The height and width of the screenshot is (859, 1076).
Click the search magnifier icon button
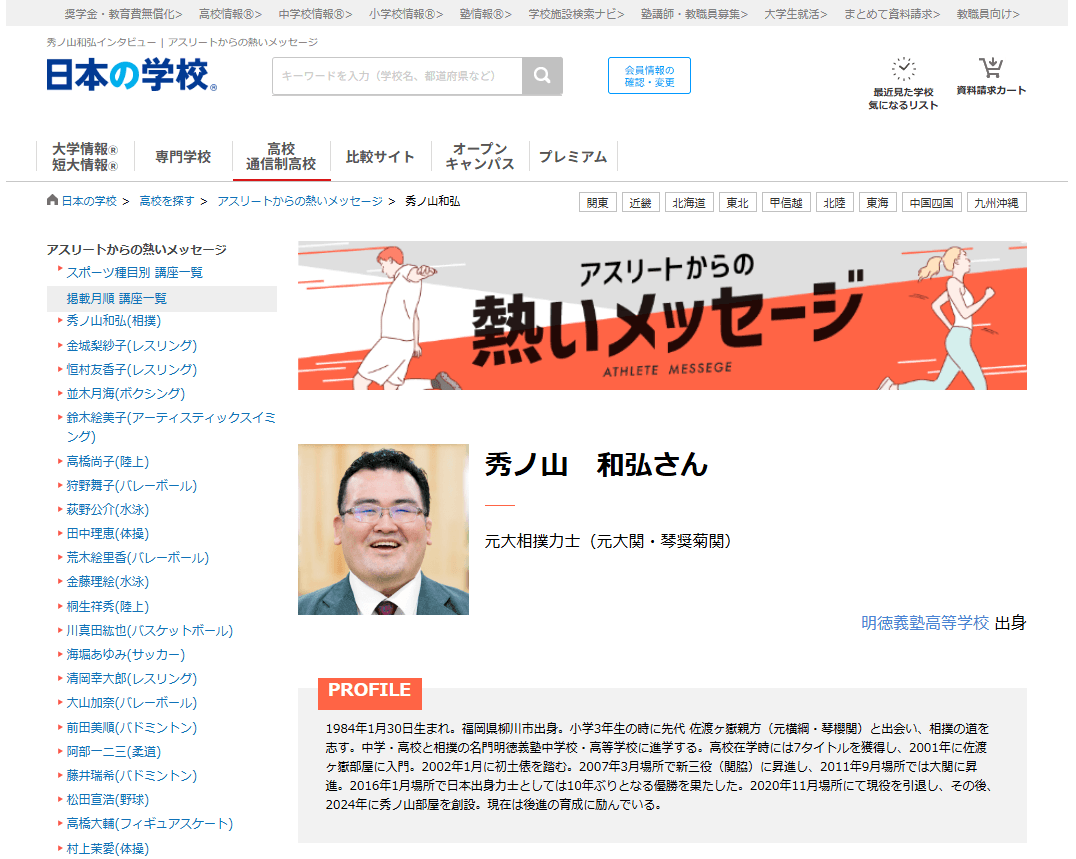(x=542, y=75)
